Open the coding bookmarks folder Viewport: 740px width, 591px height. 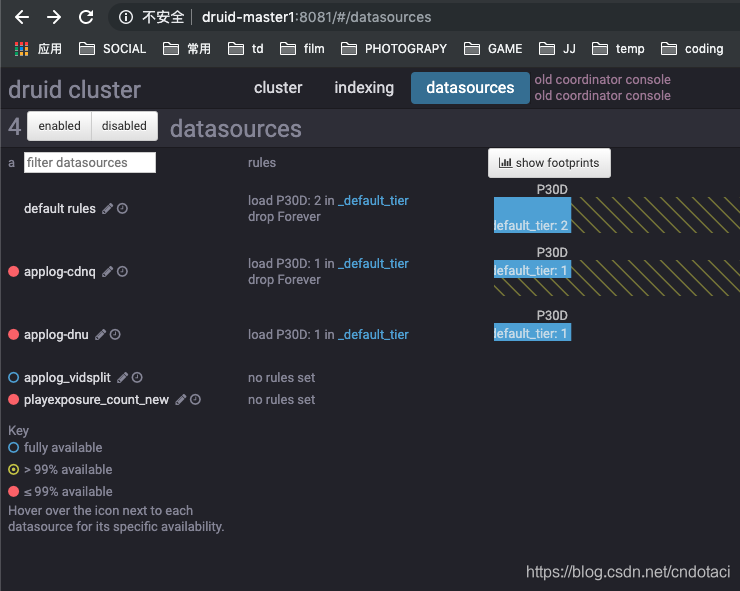[x=692, y=49]
